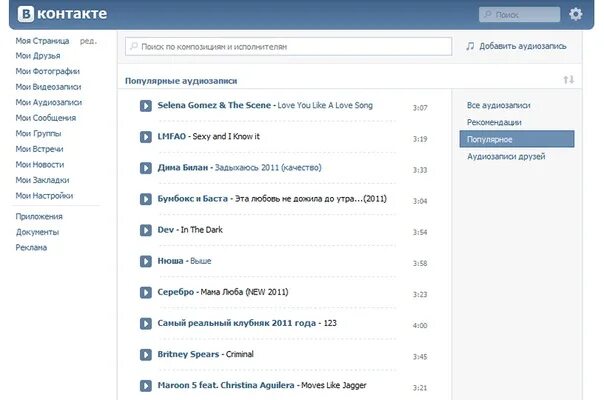Open Мои Группы in sidebar
This screenshot has width=604, height=400.
[x=38, y=134]
